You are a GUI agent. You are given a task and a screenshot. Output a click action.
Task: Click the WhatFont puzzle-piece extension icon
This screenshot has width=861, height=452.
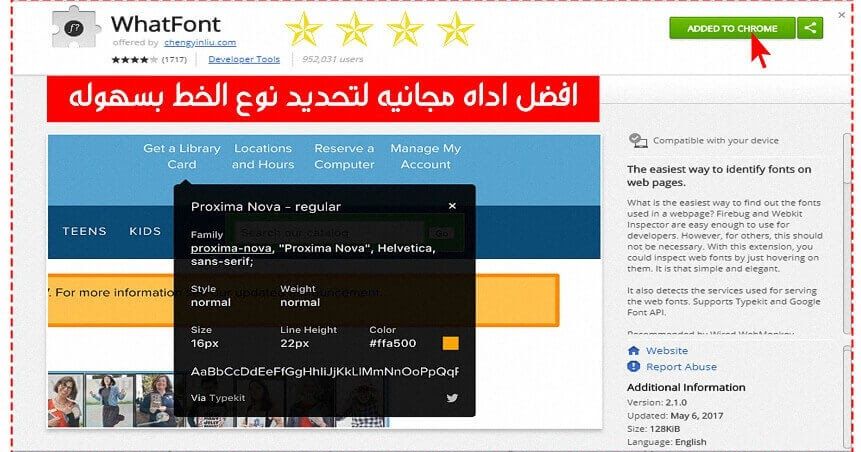(x=74, y=27)
